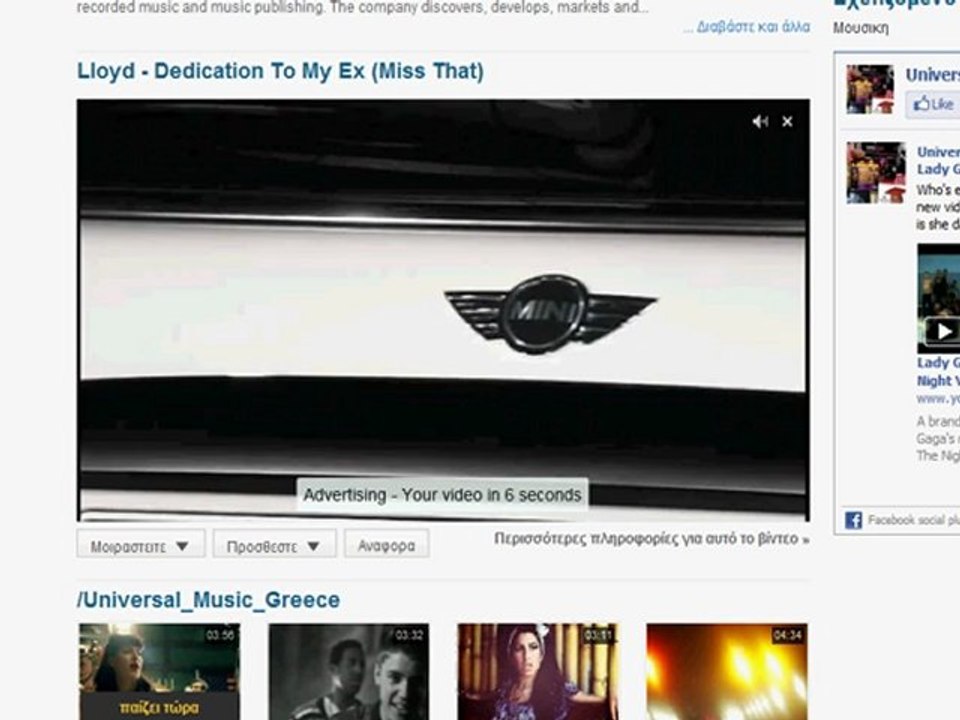Open the black-and-white video thumbnail lasting 03:32
The height and width of the screenshot is (720, 960).
(348, 672)
